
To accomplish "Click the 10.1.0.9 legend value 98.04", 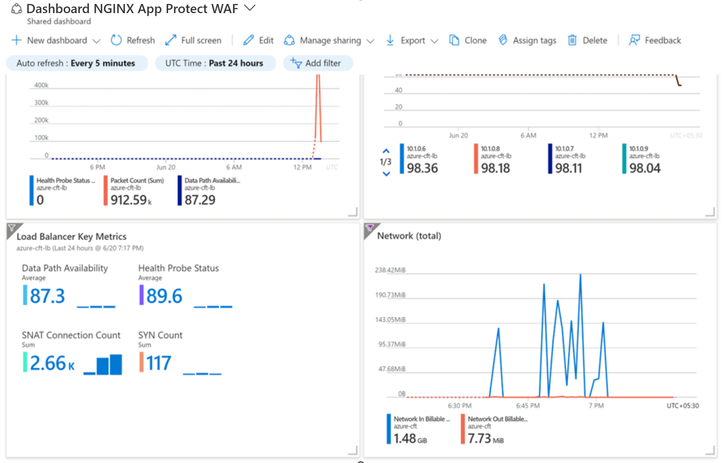I will point(645,168).
